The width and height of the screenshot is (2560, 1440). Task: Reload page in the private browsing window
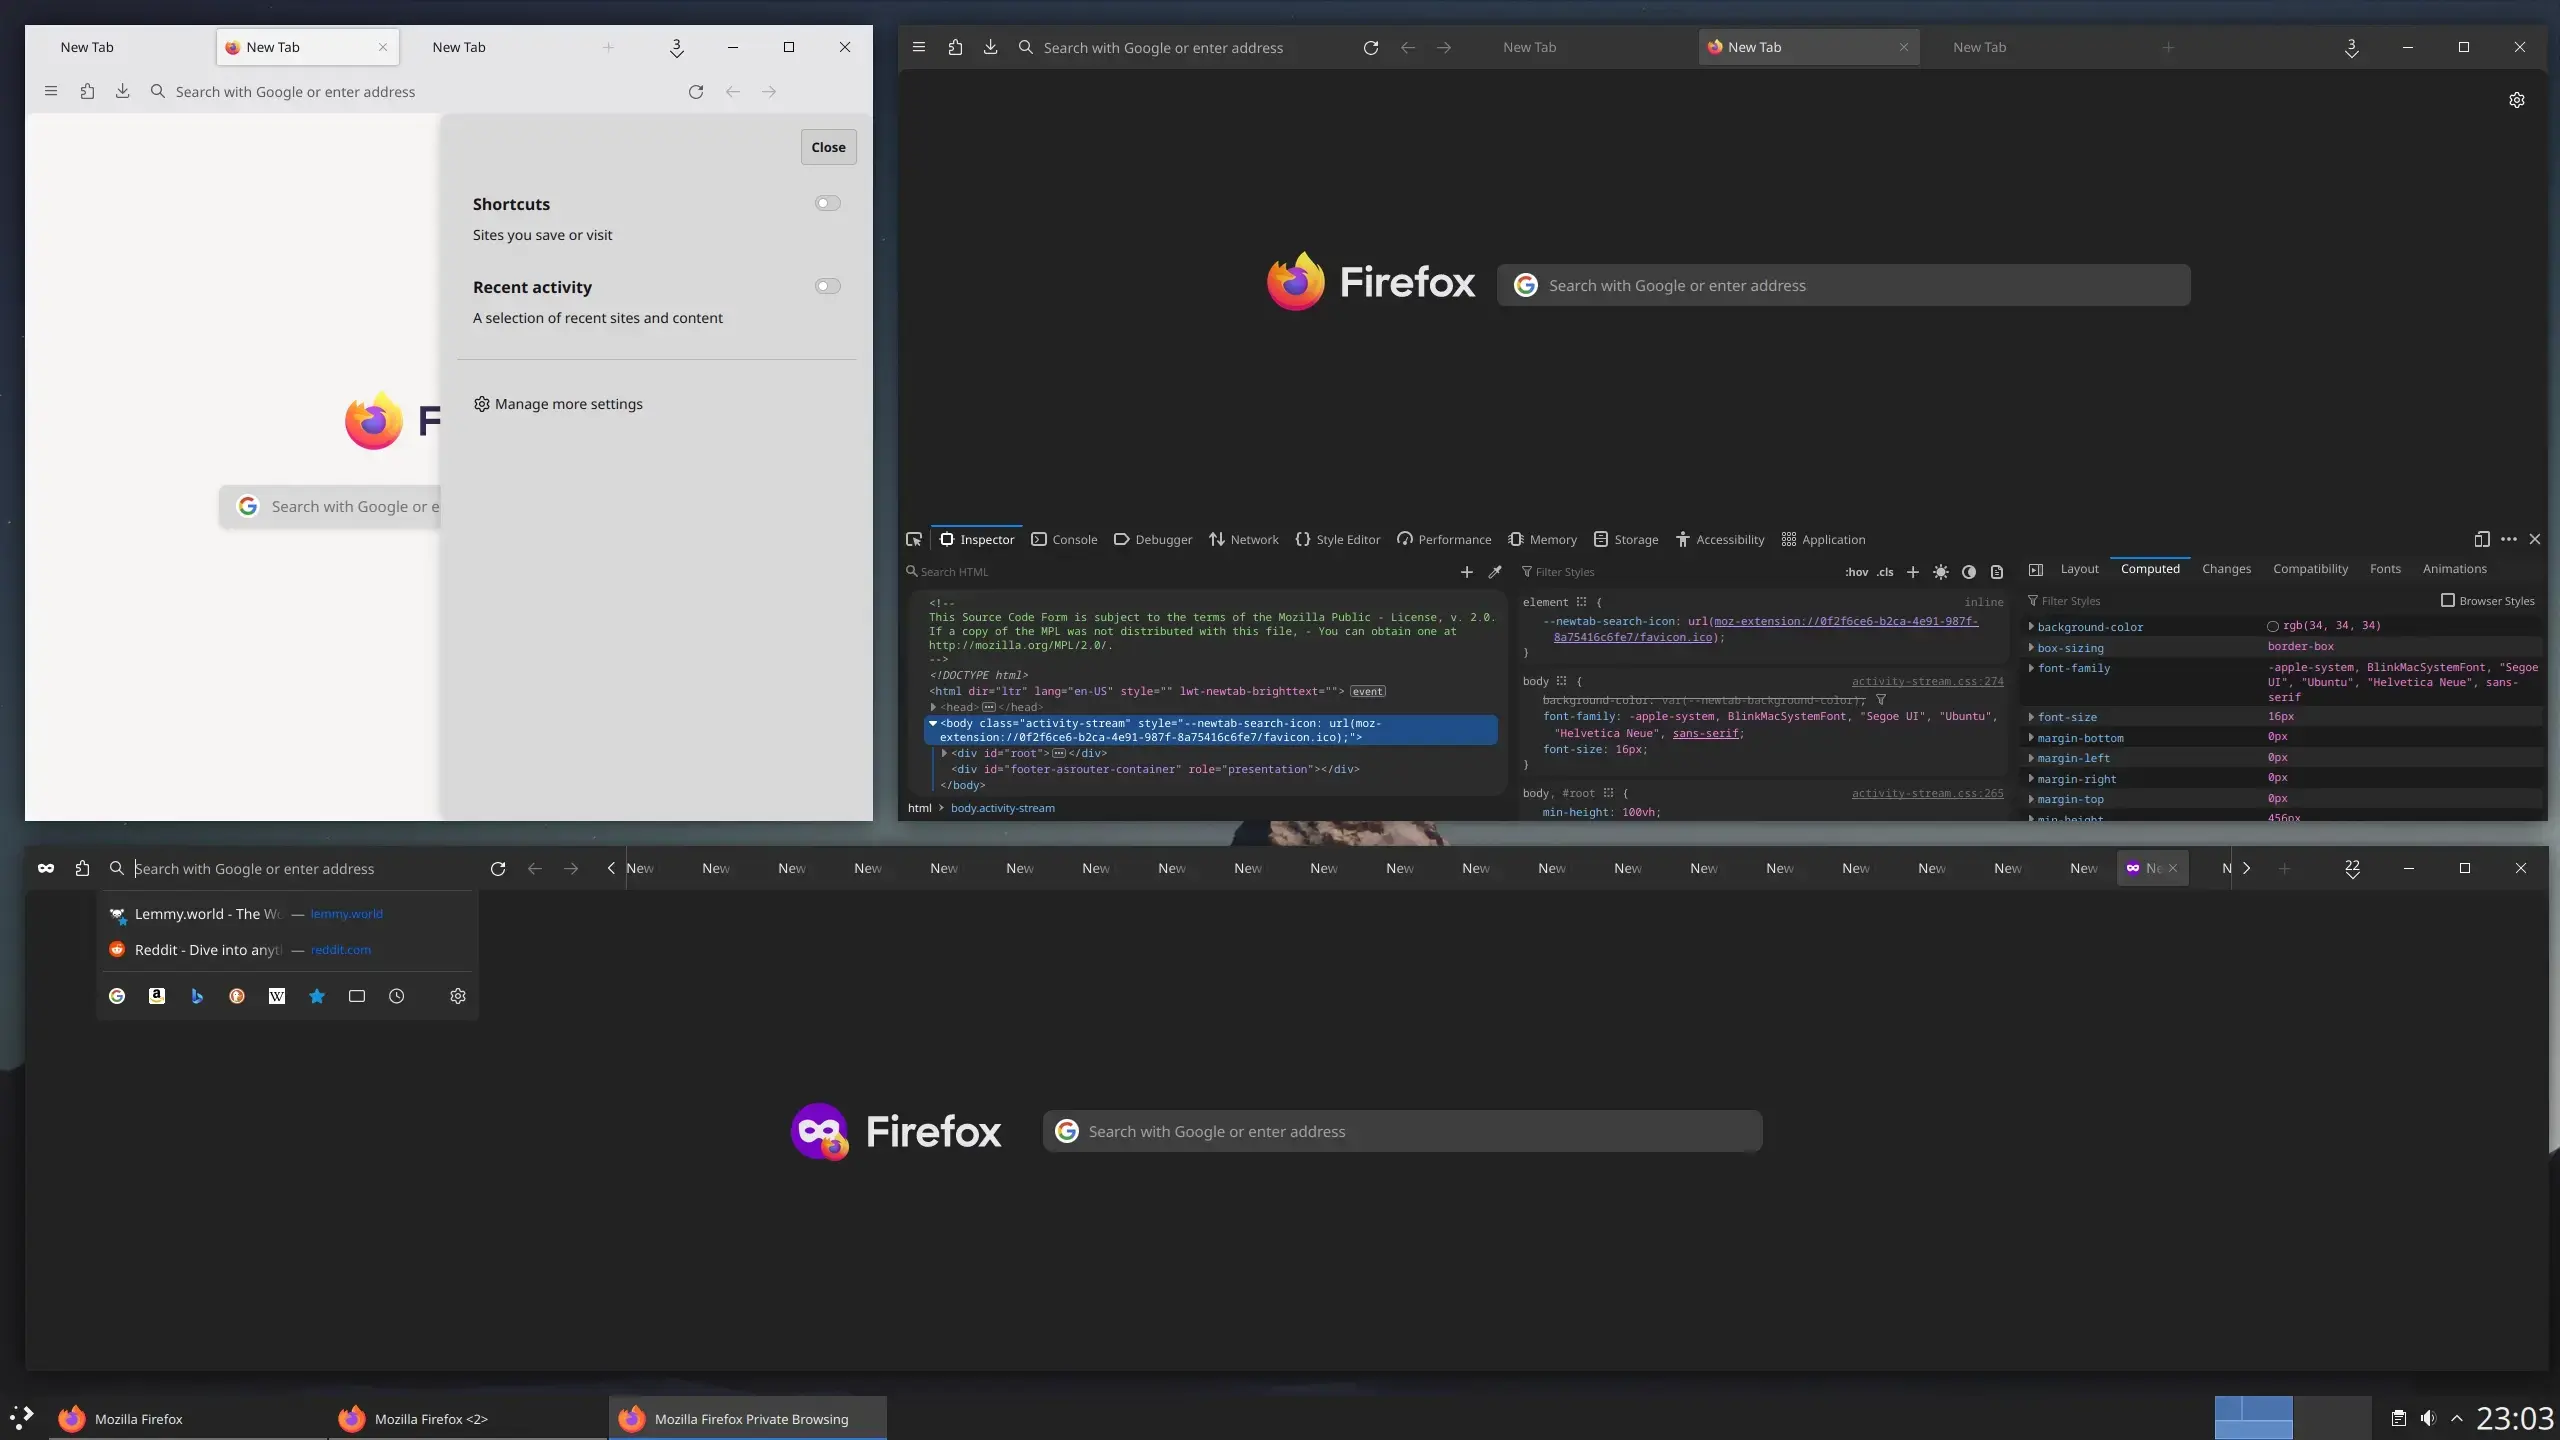498,868
